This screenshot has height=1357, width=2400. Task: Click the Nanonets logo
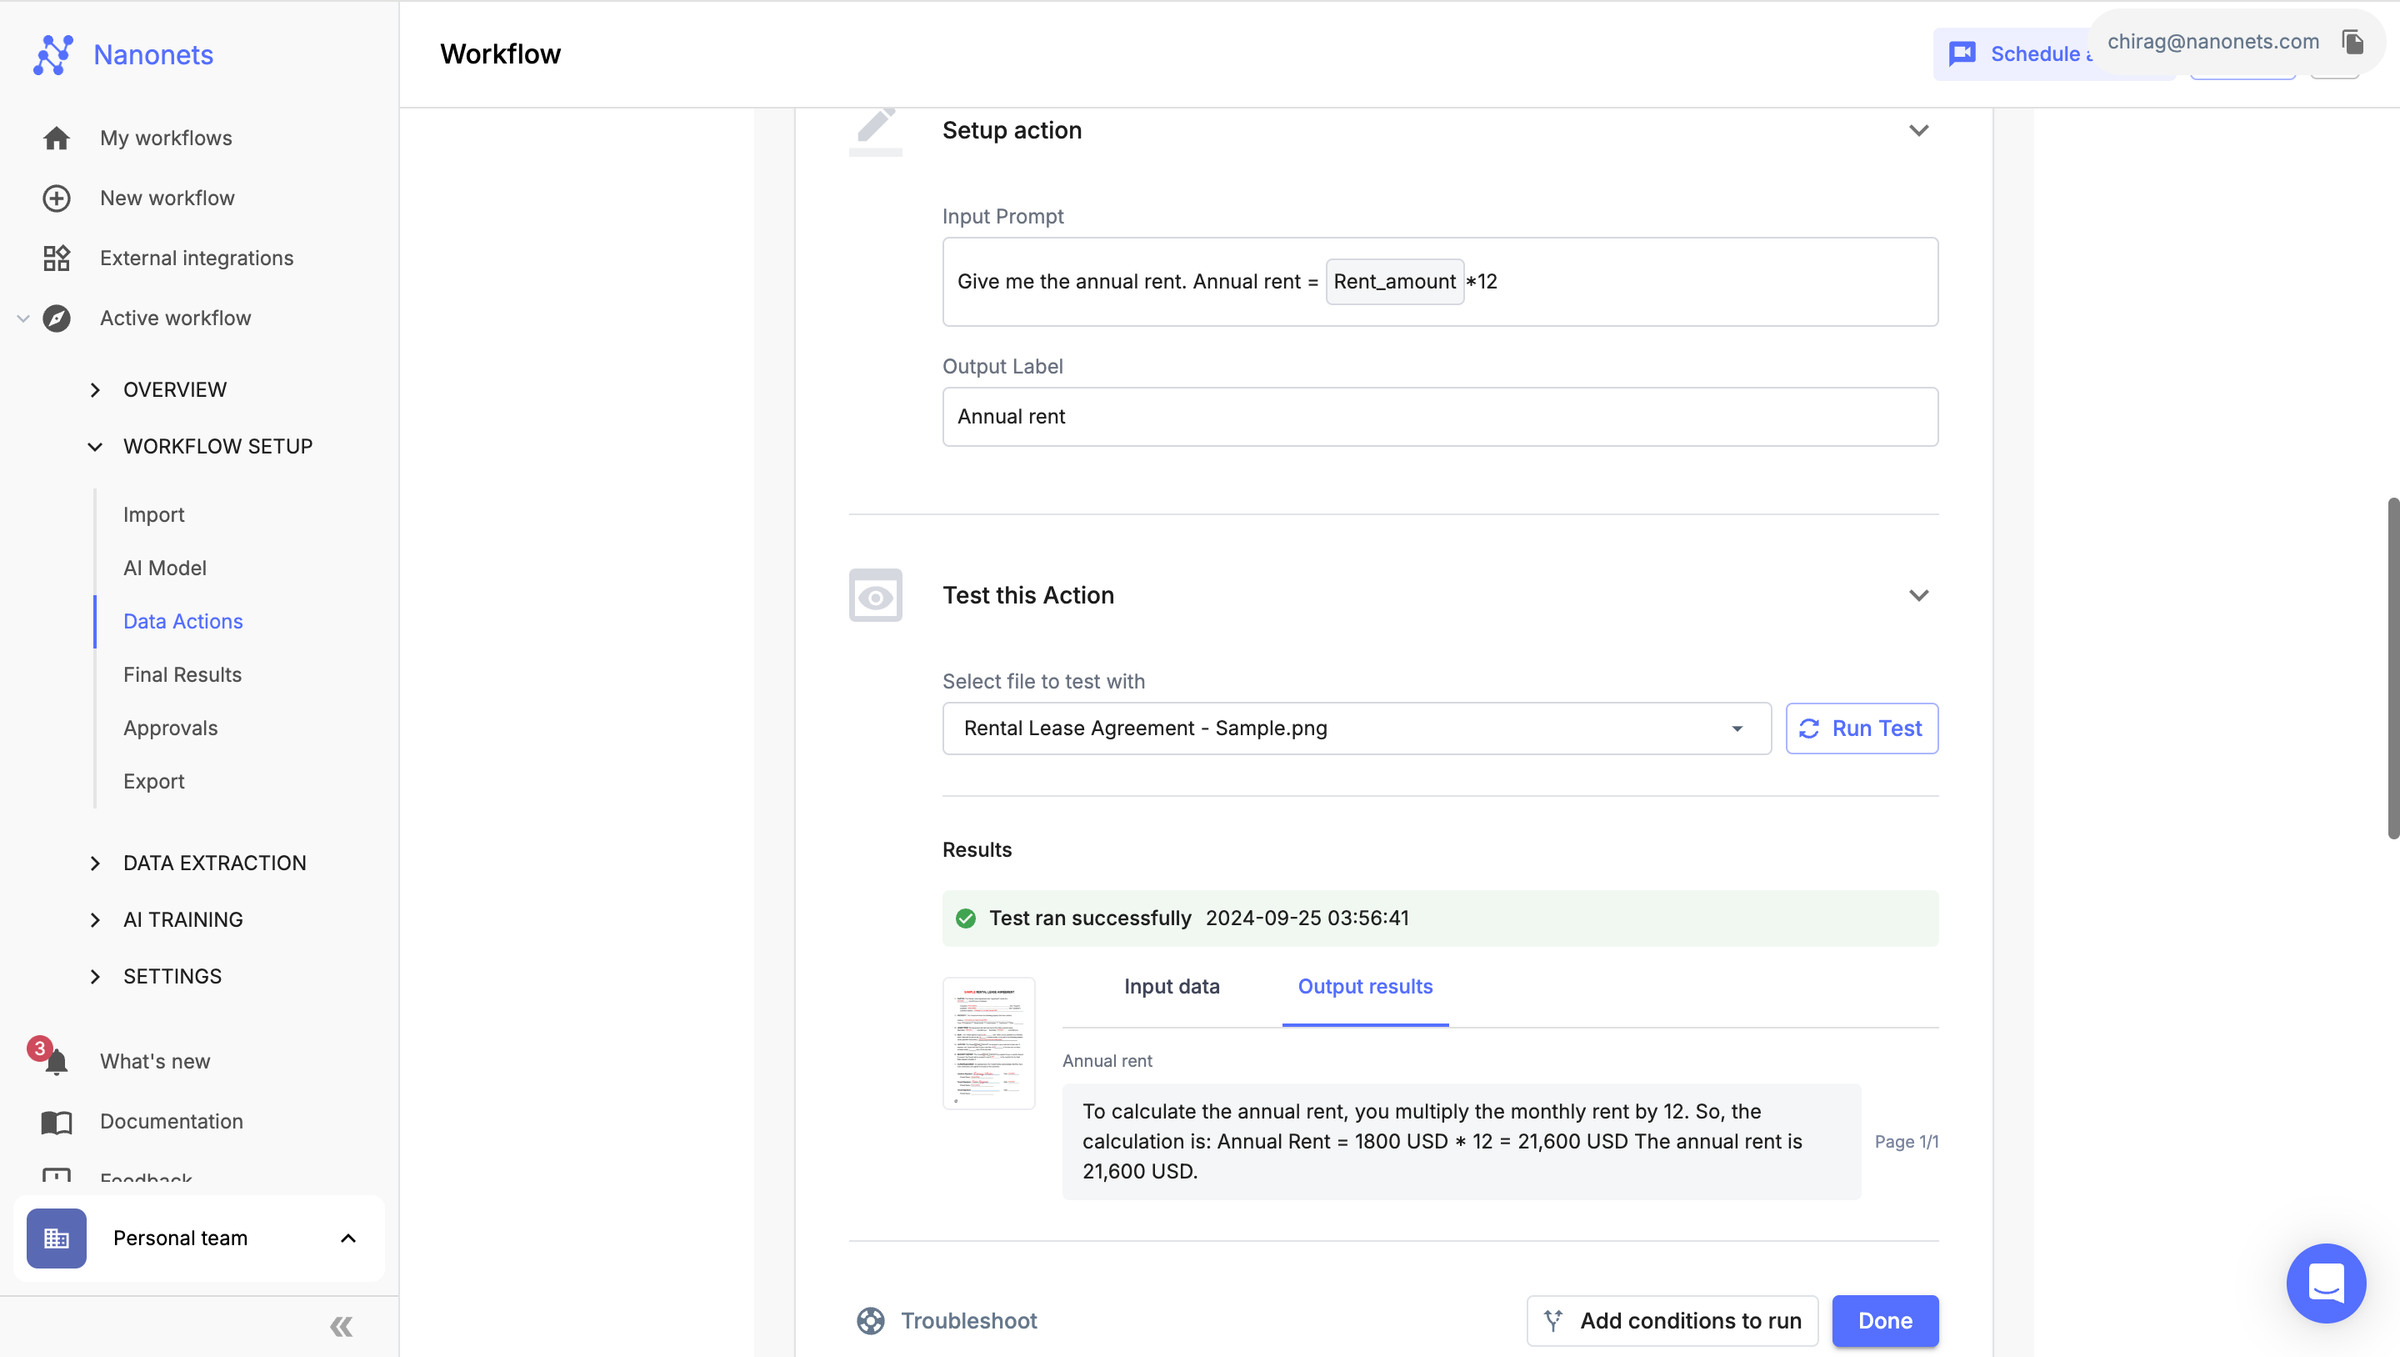53,54
